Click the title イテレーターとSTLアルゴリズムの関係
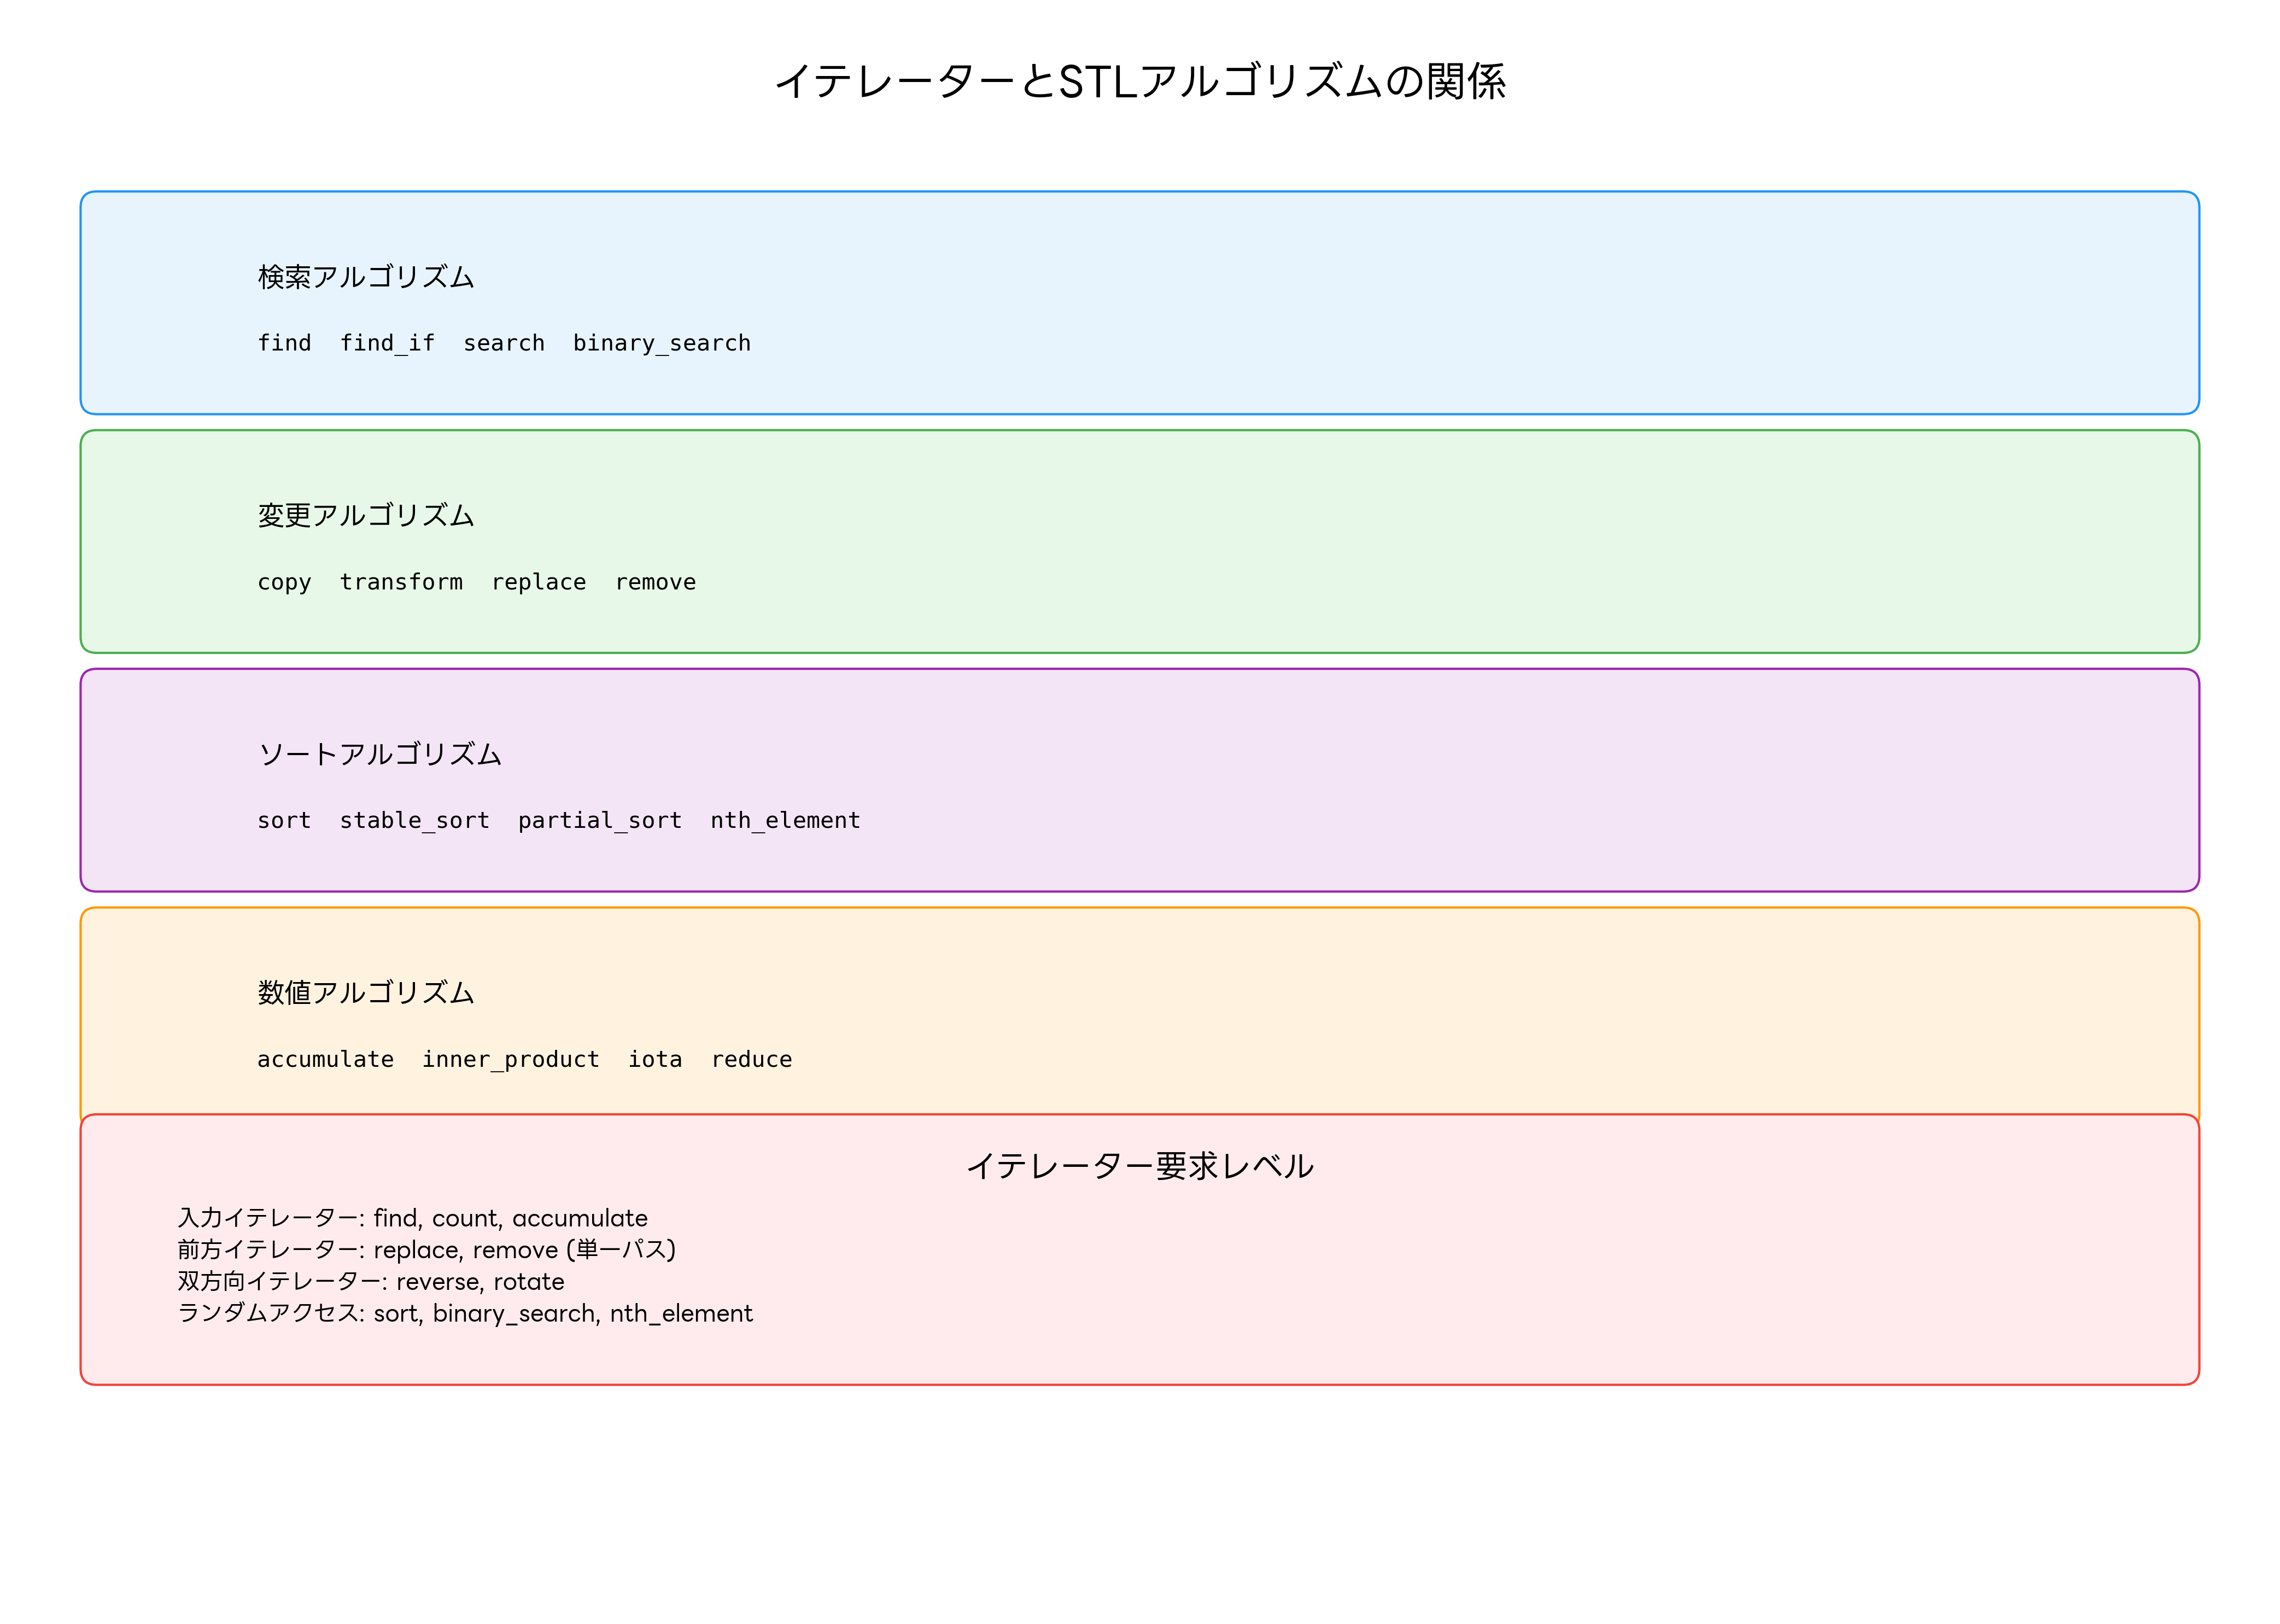The height and width of the screenshot is (1624, 2280). (1140, 81)
